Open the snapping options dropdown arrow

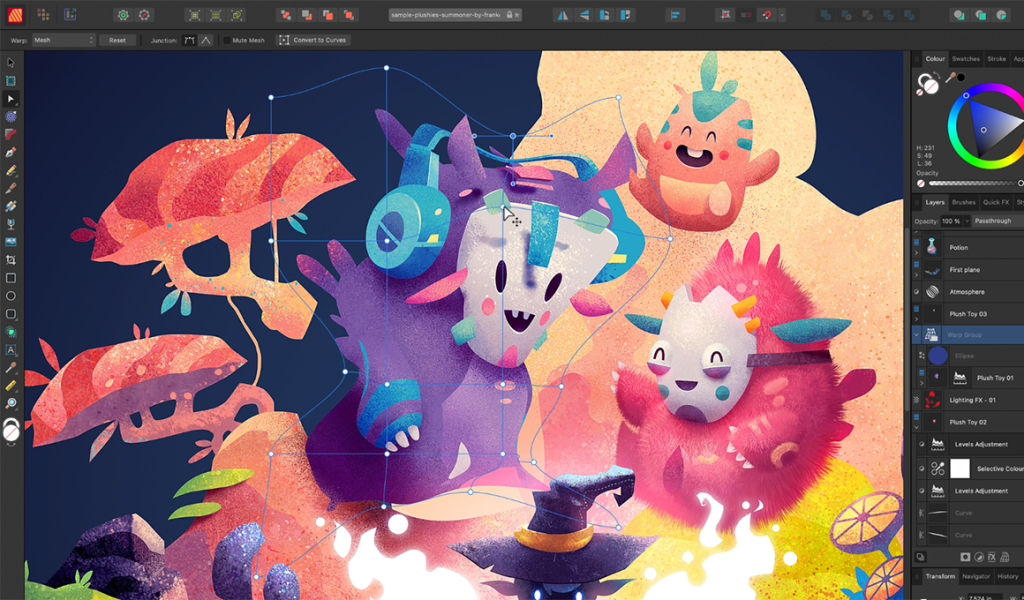click(x=782, y=15)
